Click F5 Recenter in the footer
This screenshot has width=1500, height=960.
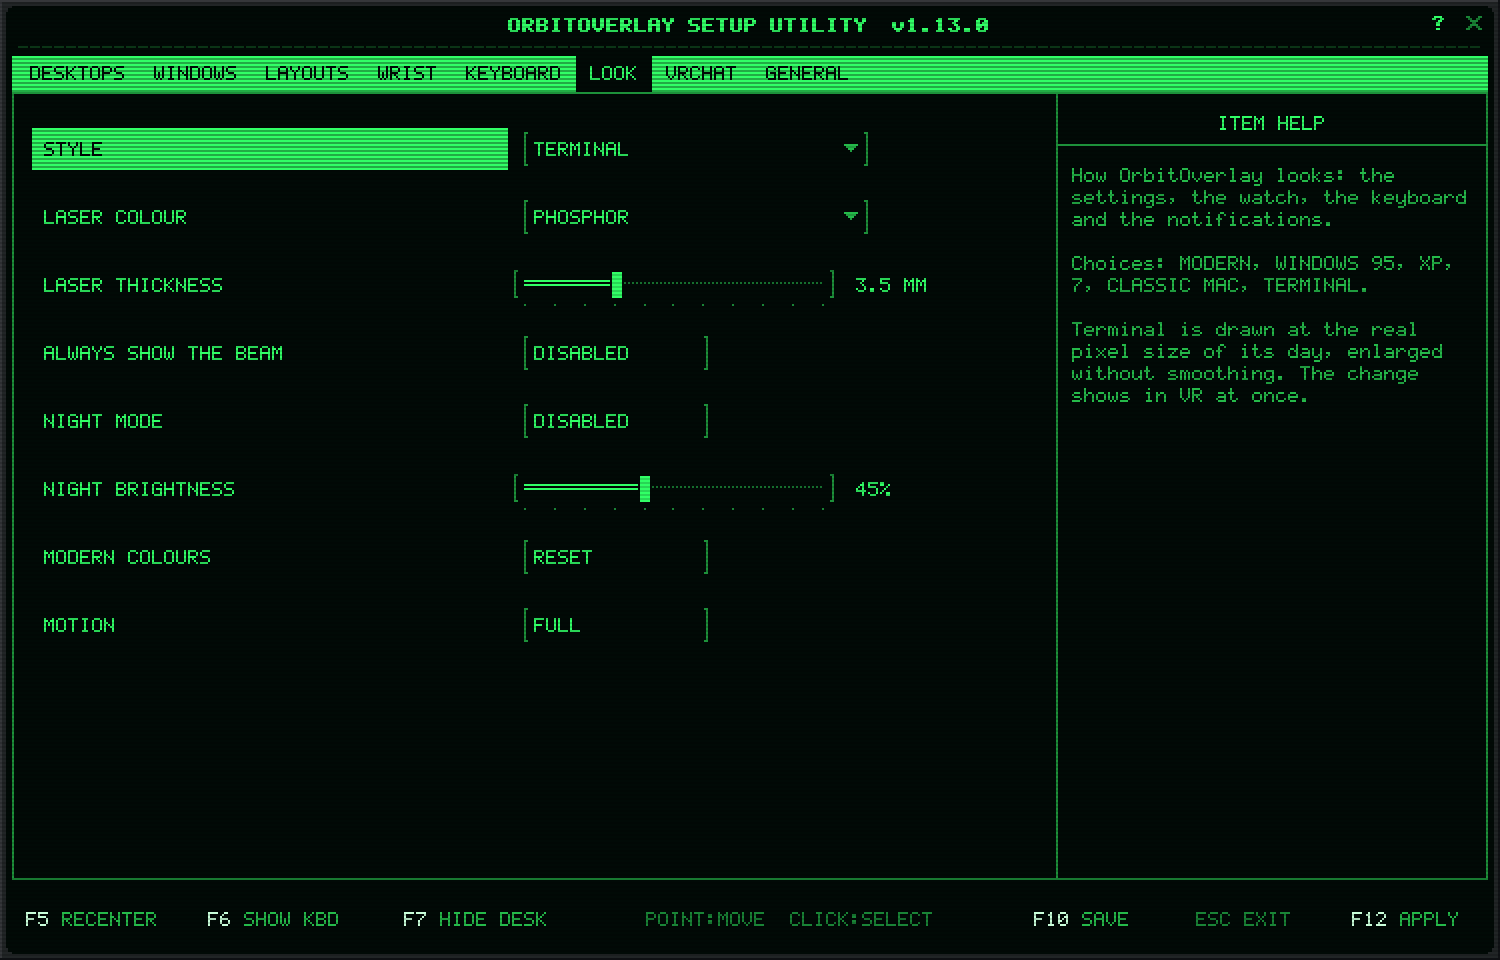pos(91,919)
